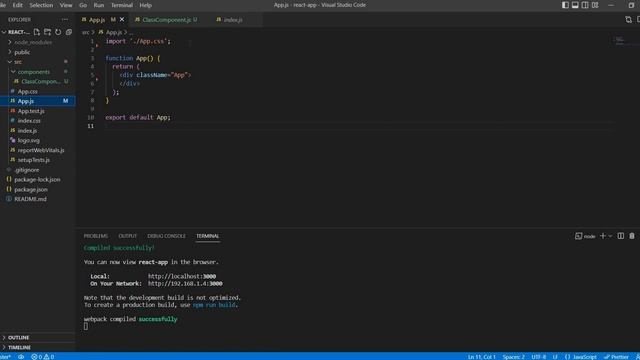Refresh the Explorer file tree
This screenshot has width=640, height=360.
[58, 32]
